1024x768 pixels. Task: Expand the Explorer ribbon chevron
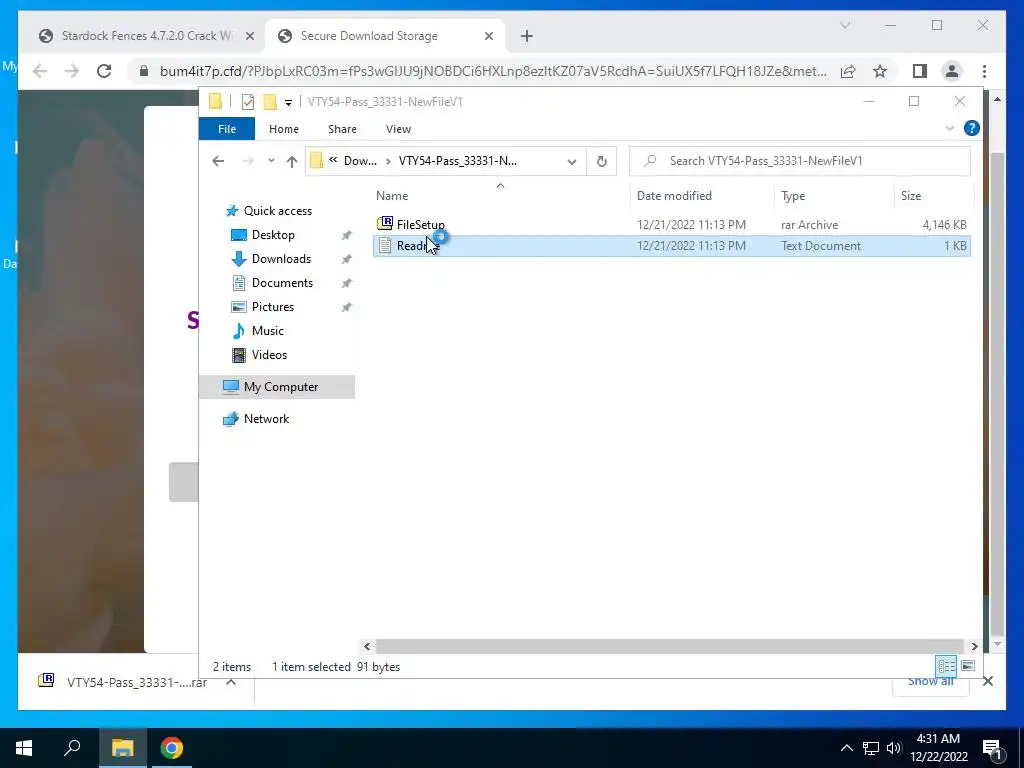(x=950, y=129)
